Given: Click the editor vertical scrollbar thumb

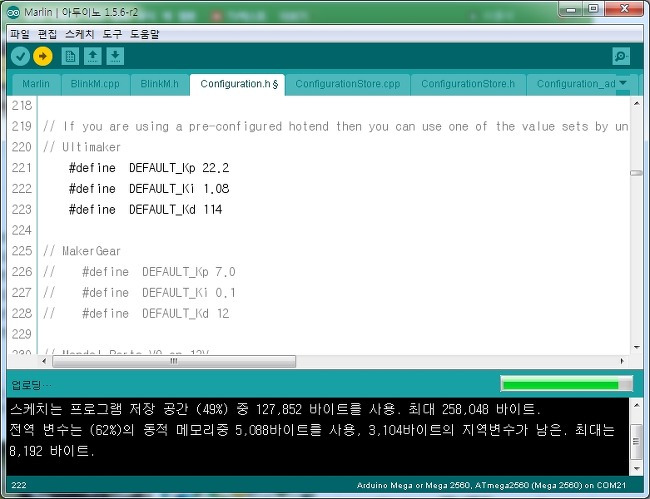Looking at the screenshot, I should (636, 173).
